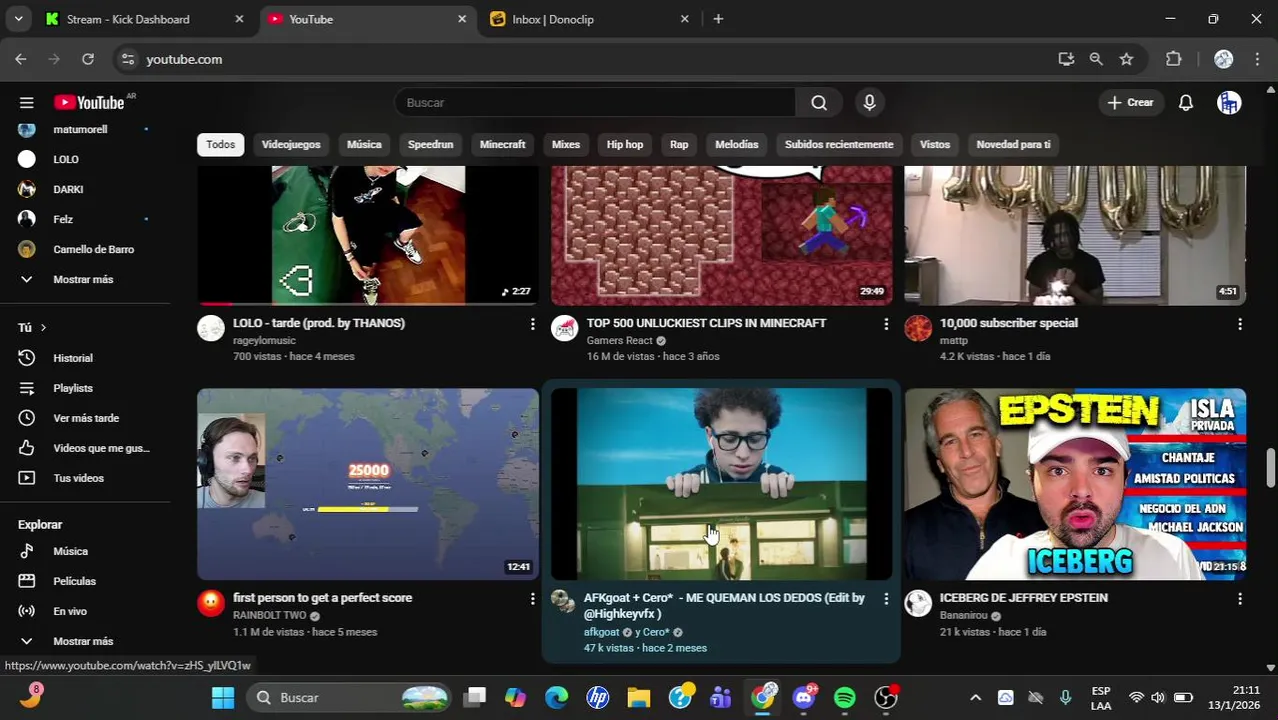The height and width of the screenshot is (720, 1278).
Task: Click into the Buscar search field
Action: pyautogui.click(x=596, y=102)
